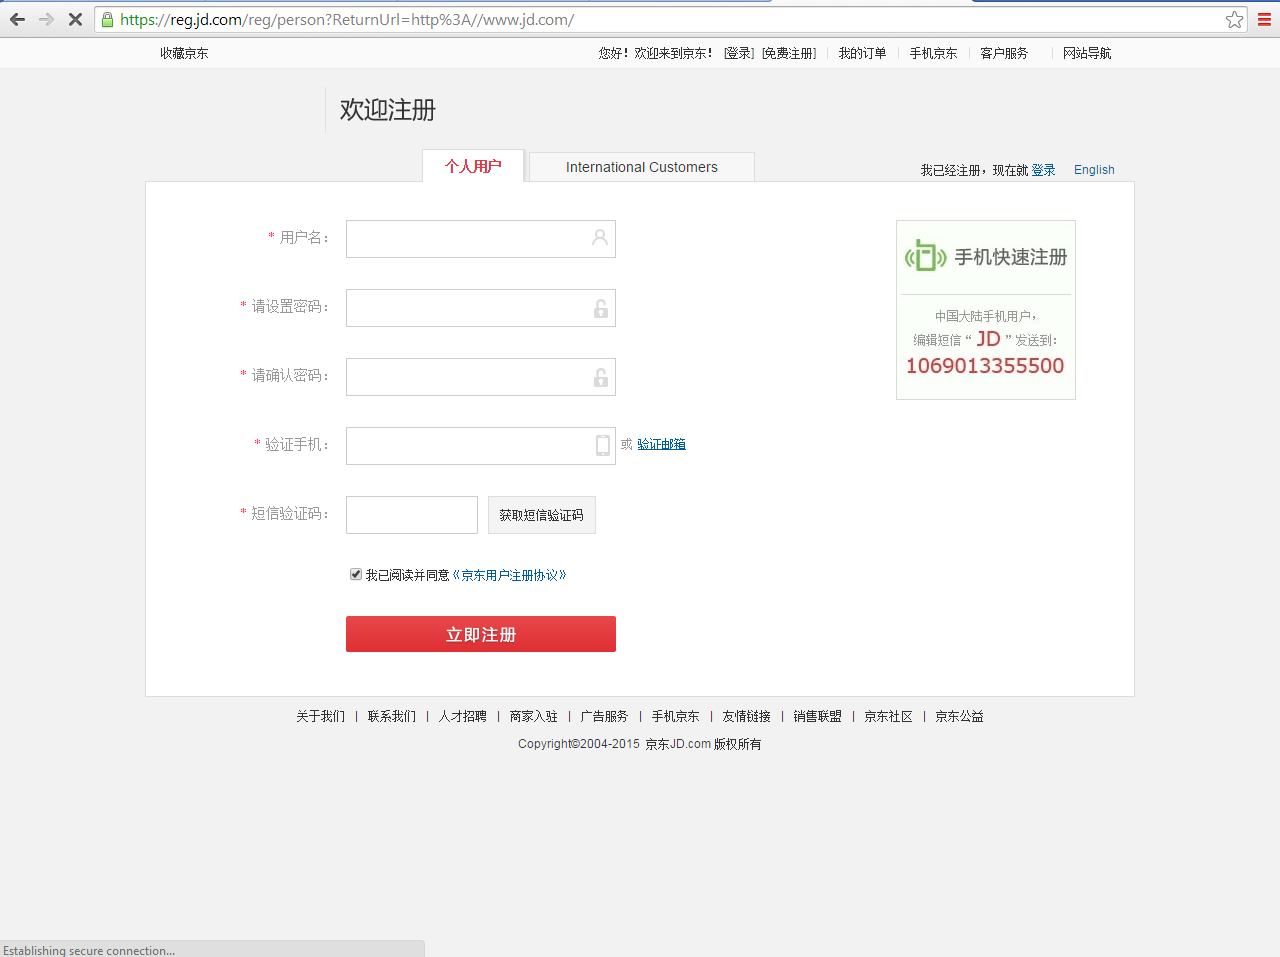Screen dimensions: 1280x957
Task: Click lock icon in confirm password field
Action: coord(601,377)
